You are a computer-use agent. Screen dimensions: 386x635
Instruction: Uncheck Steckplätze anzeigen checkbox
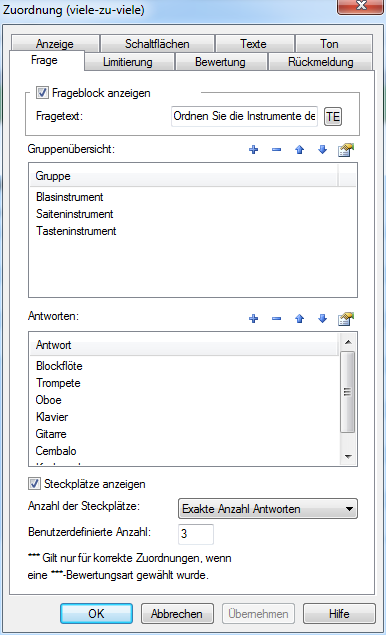pyautogui.click(x=34, y=484)
